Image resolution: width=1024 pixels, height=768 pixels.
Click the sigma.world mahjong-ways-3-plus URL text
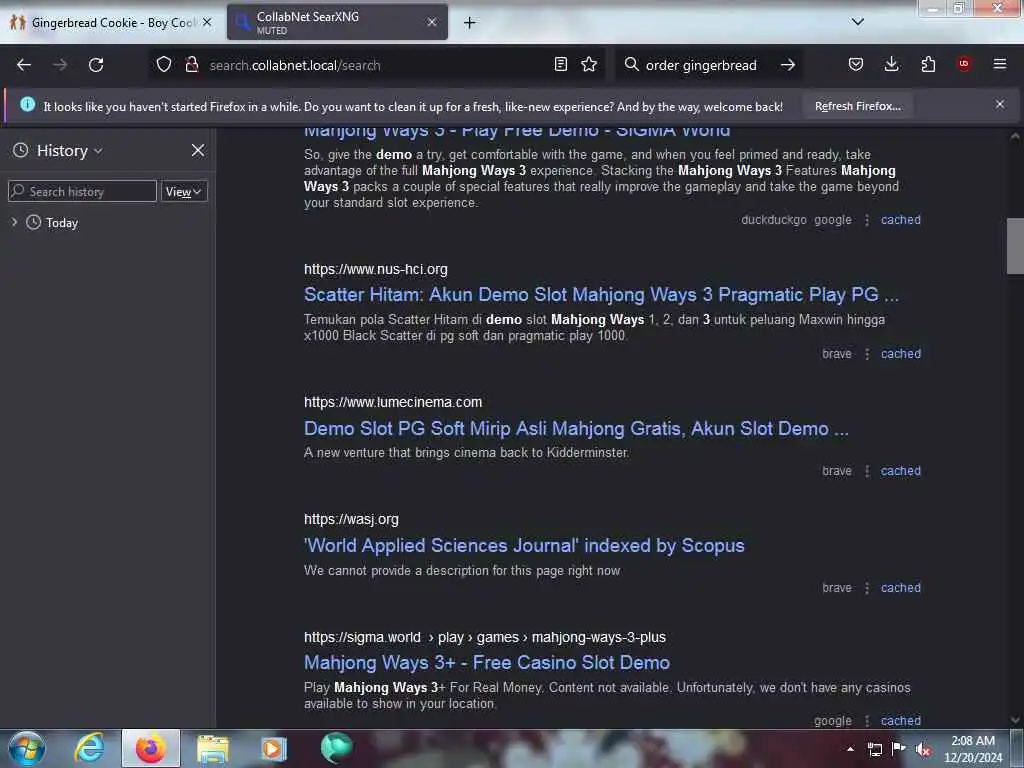pos(485,637)
